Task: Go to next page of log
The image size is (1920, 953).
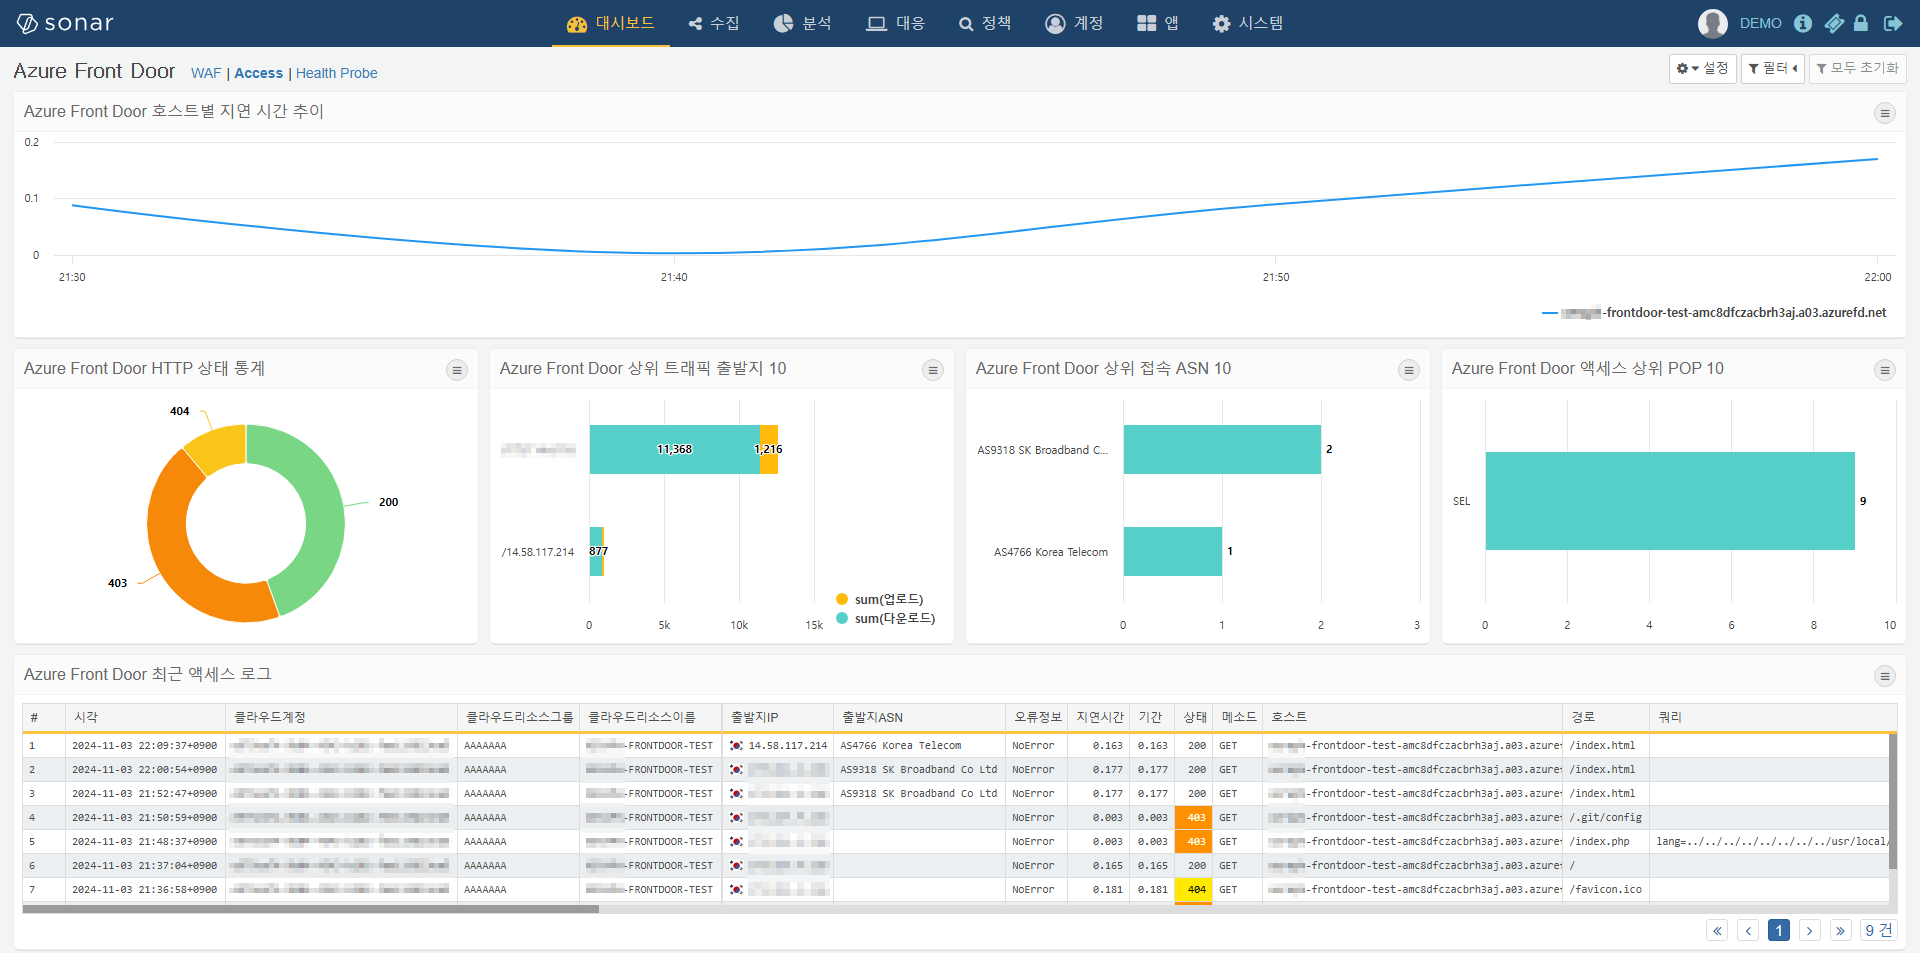Action: pyautogui.click(x=1810, y=930)
